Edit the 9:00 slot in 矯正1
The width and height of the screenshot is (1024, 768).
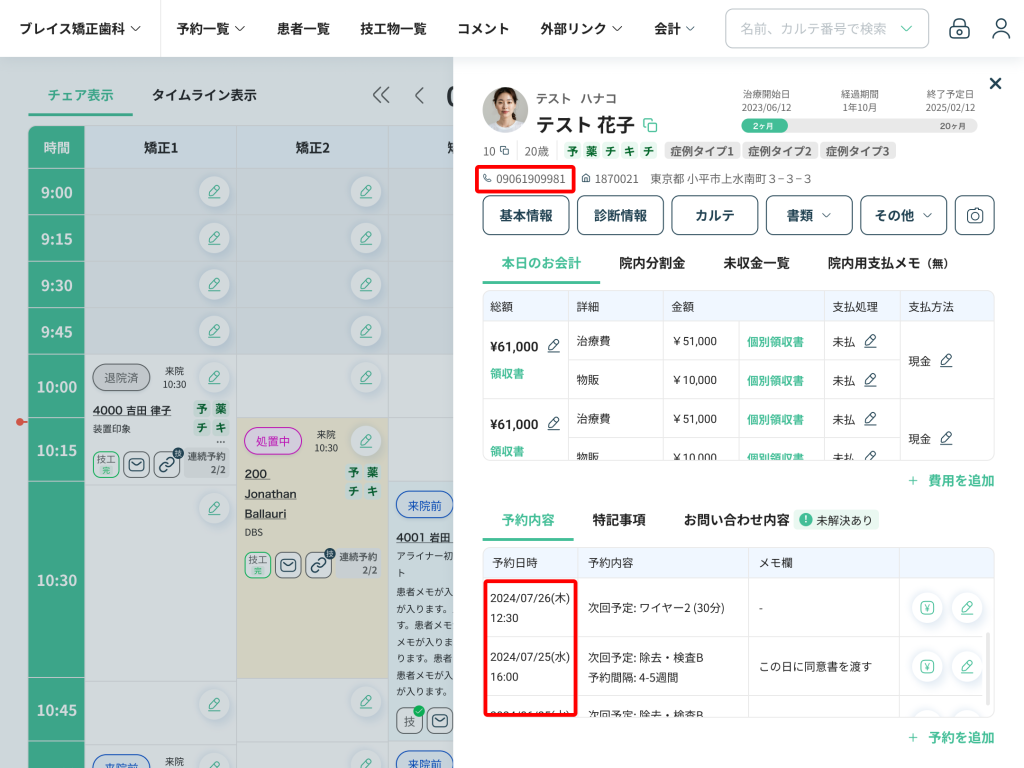(213, 192)
